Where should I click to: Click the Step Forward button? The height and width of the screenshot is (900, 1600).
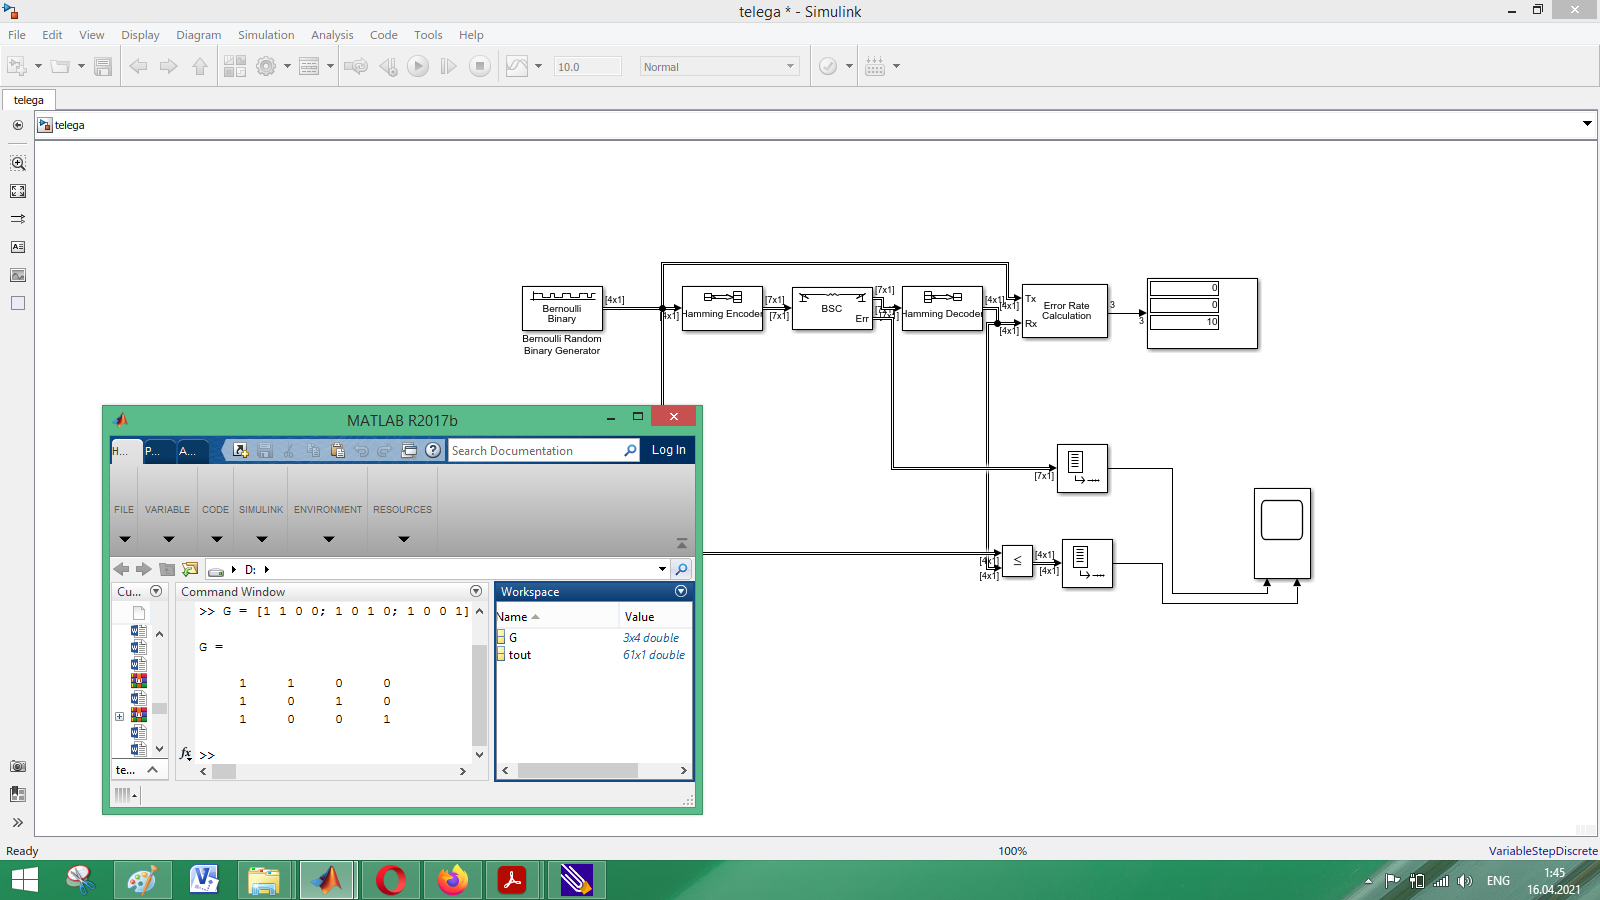[x=449, y=67]
